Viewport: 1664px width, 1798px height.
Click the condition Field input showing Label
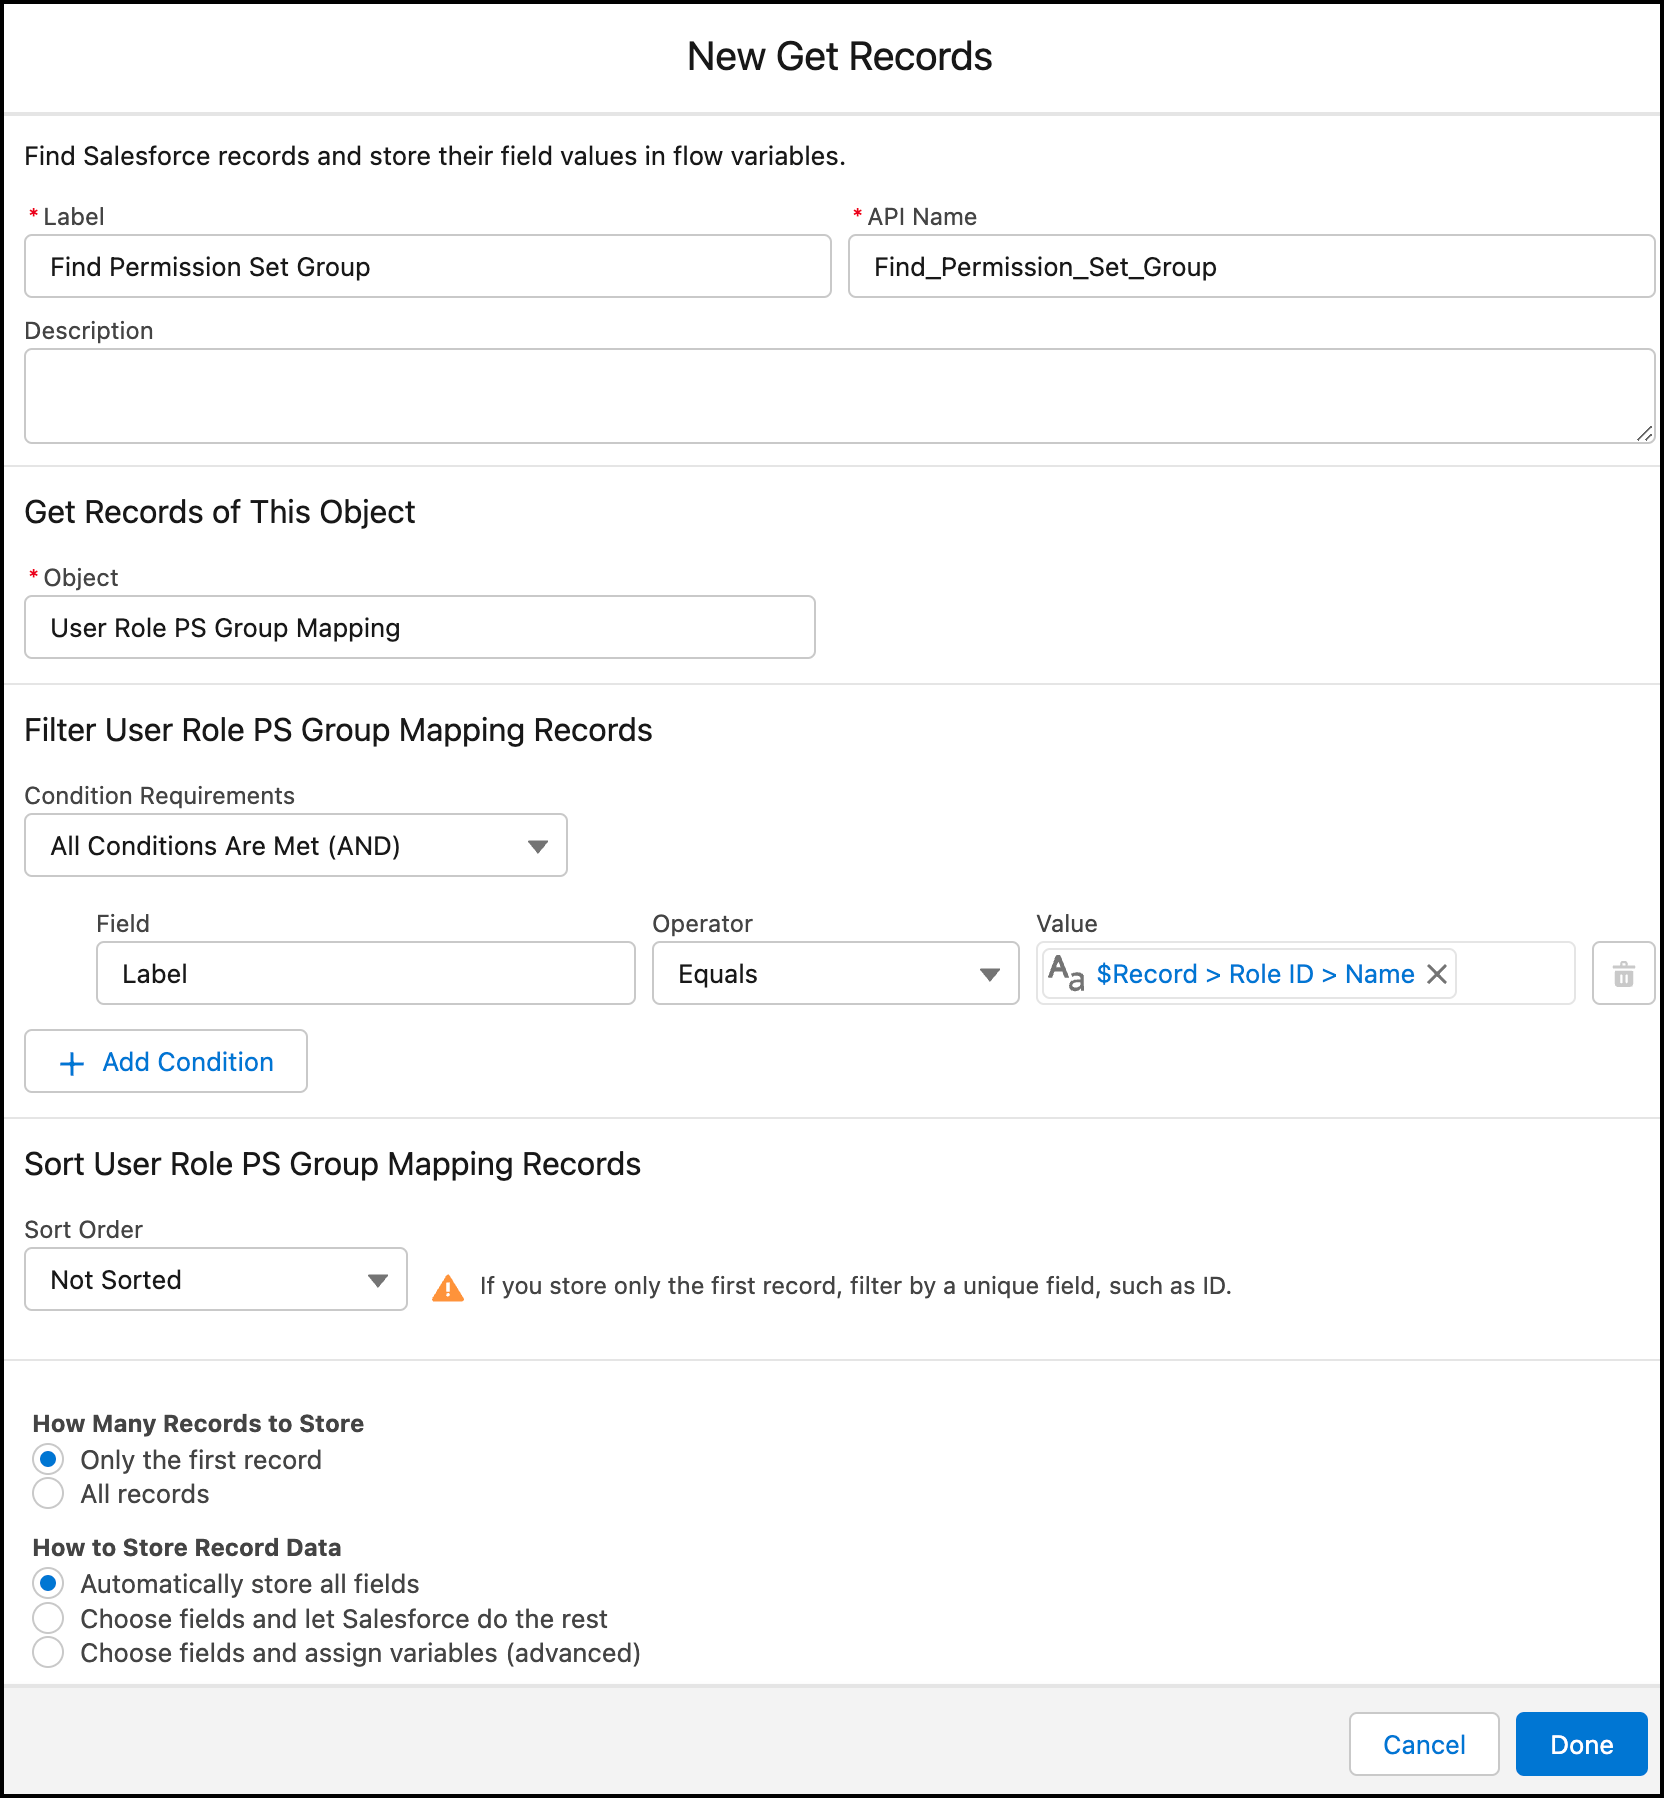pos(366,974)
